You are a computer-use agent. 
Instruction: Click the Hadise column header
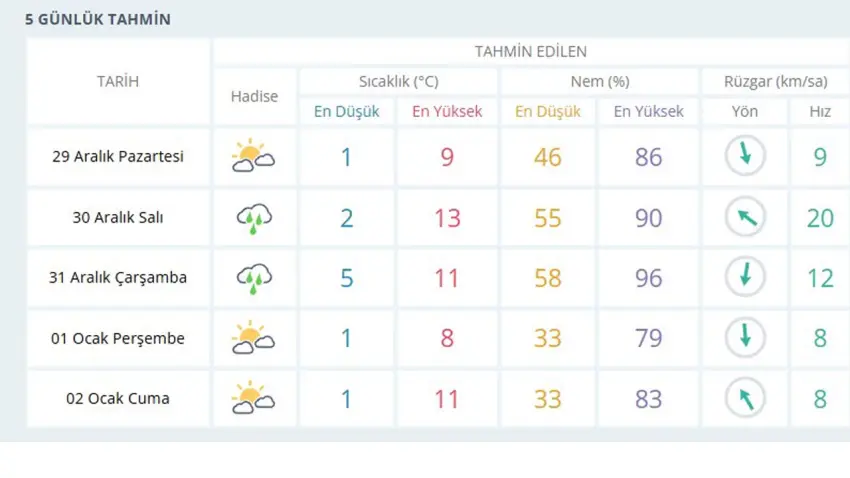pyautogui.click(x=254, y=97)
